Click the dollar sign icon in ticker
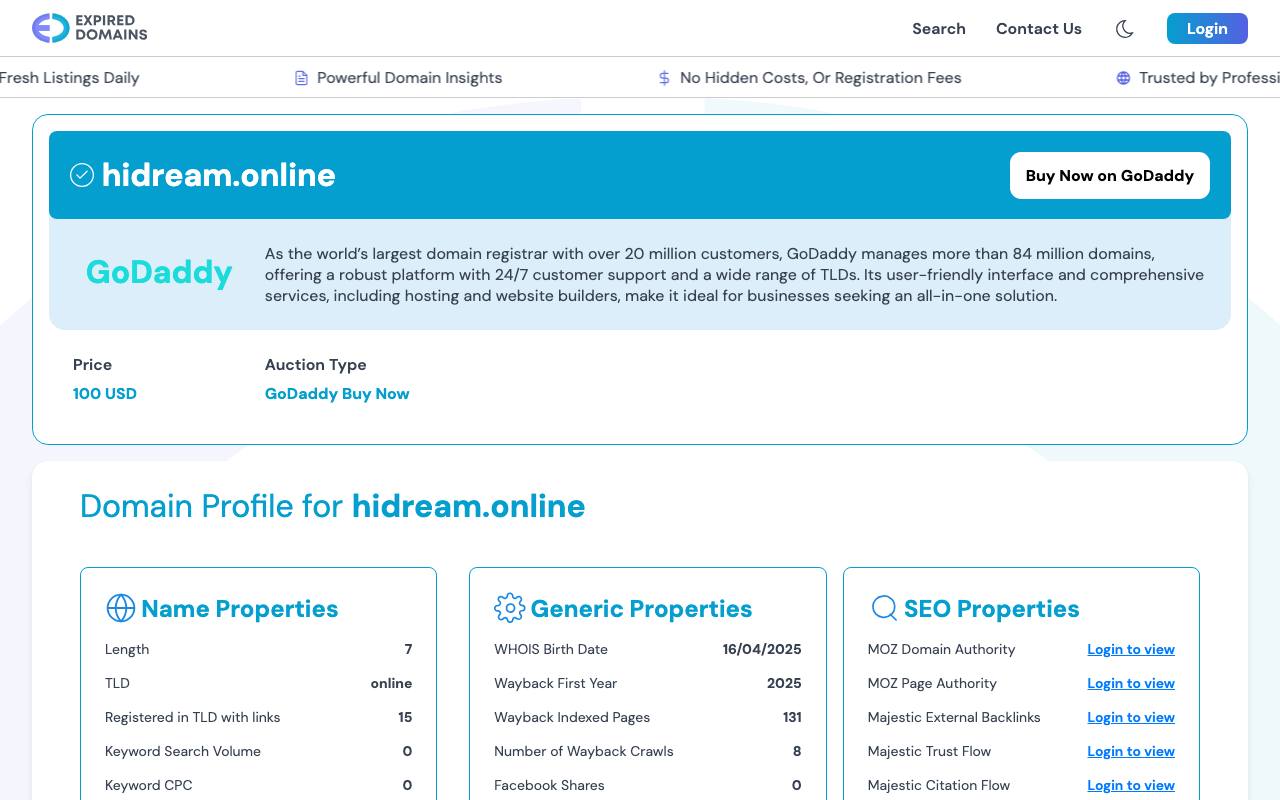 (x=664, y=78)
